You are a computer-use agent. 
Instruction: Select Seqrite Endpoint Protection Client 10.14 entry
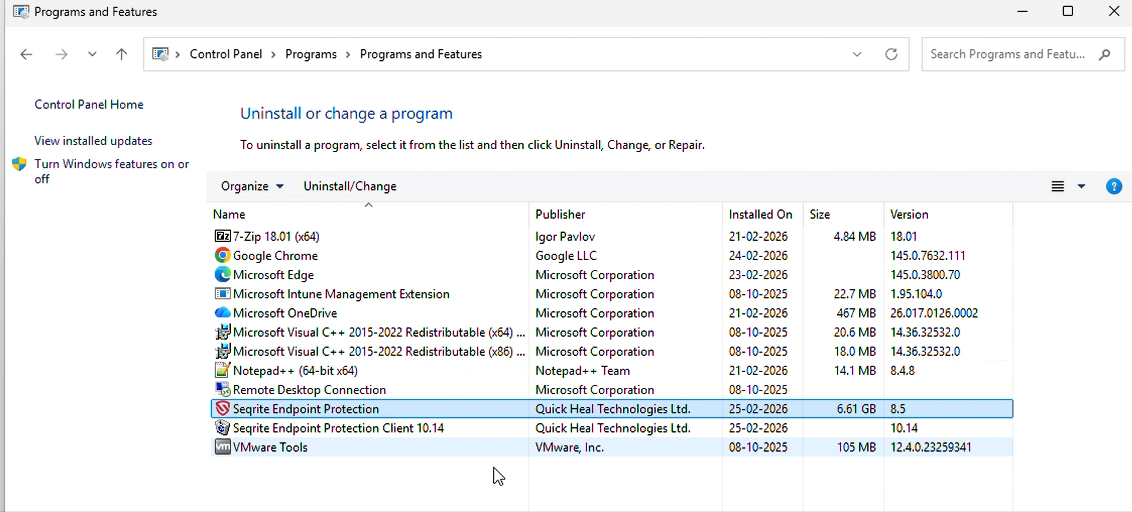pos(611,428)
